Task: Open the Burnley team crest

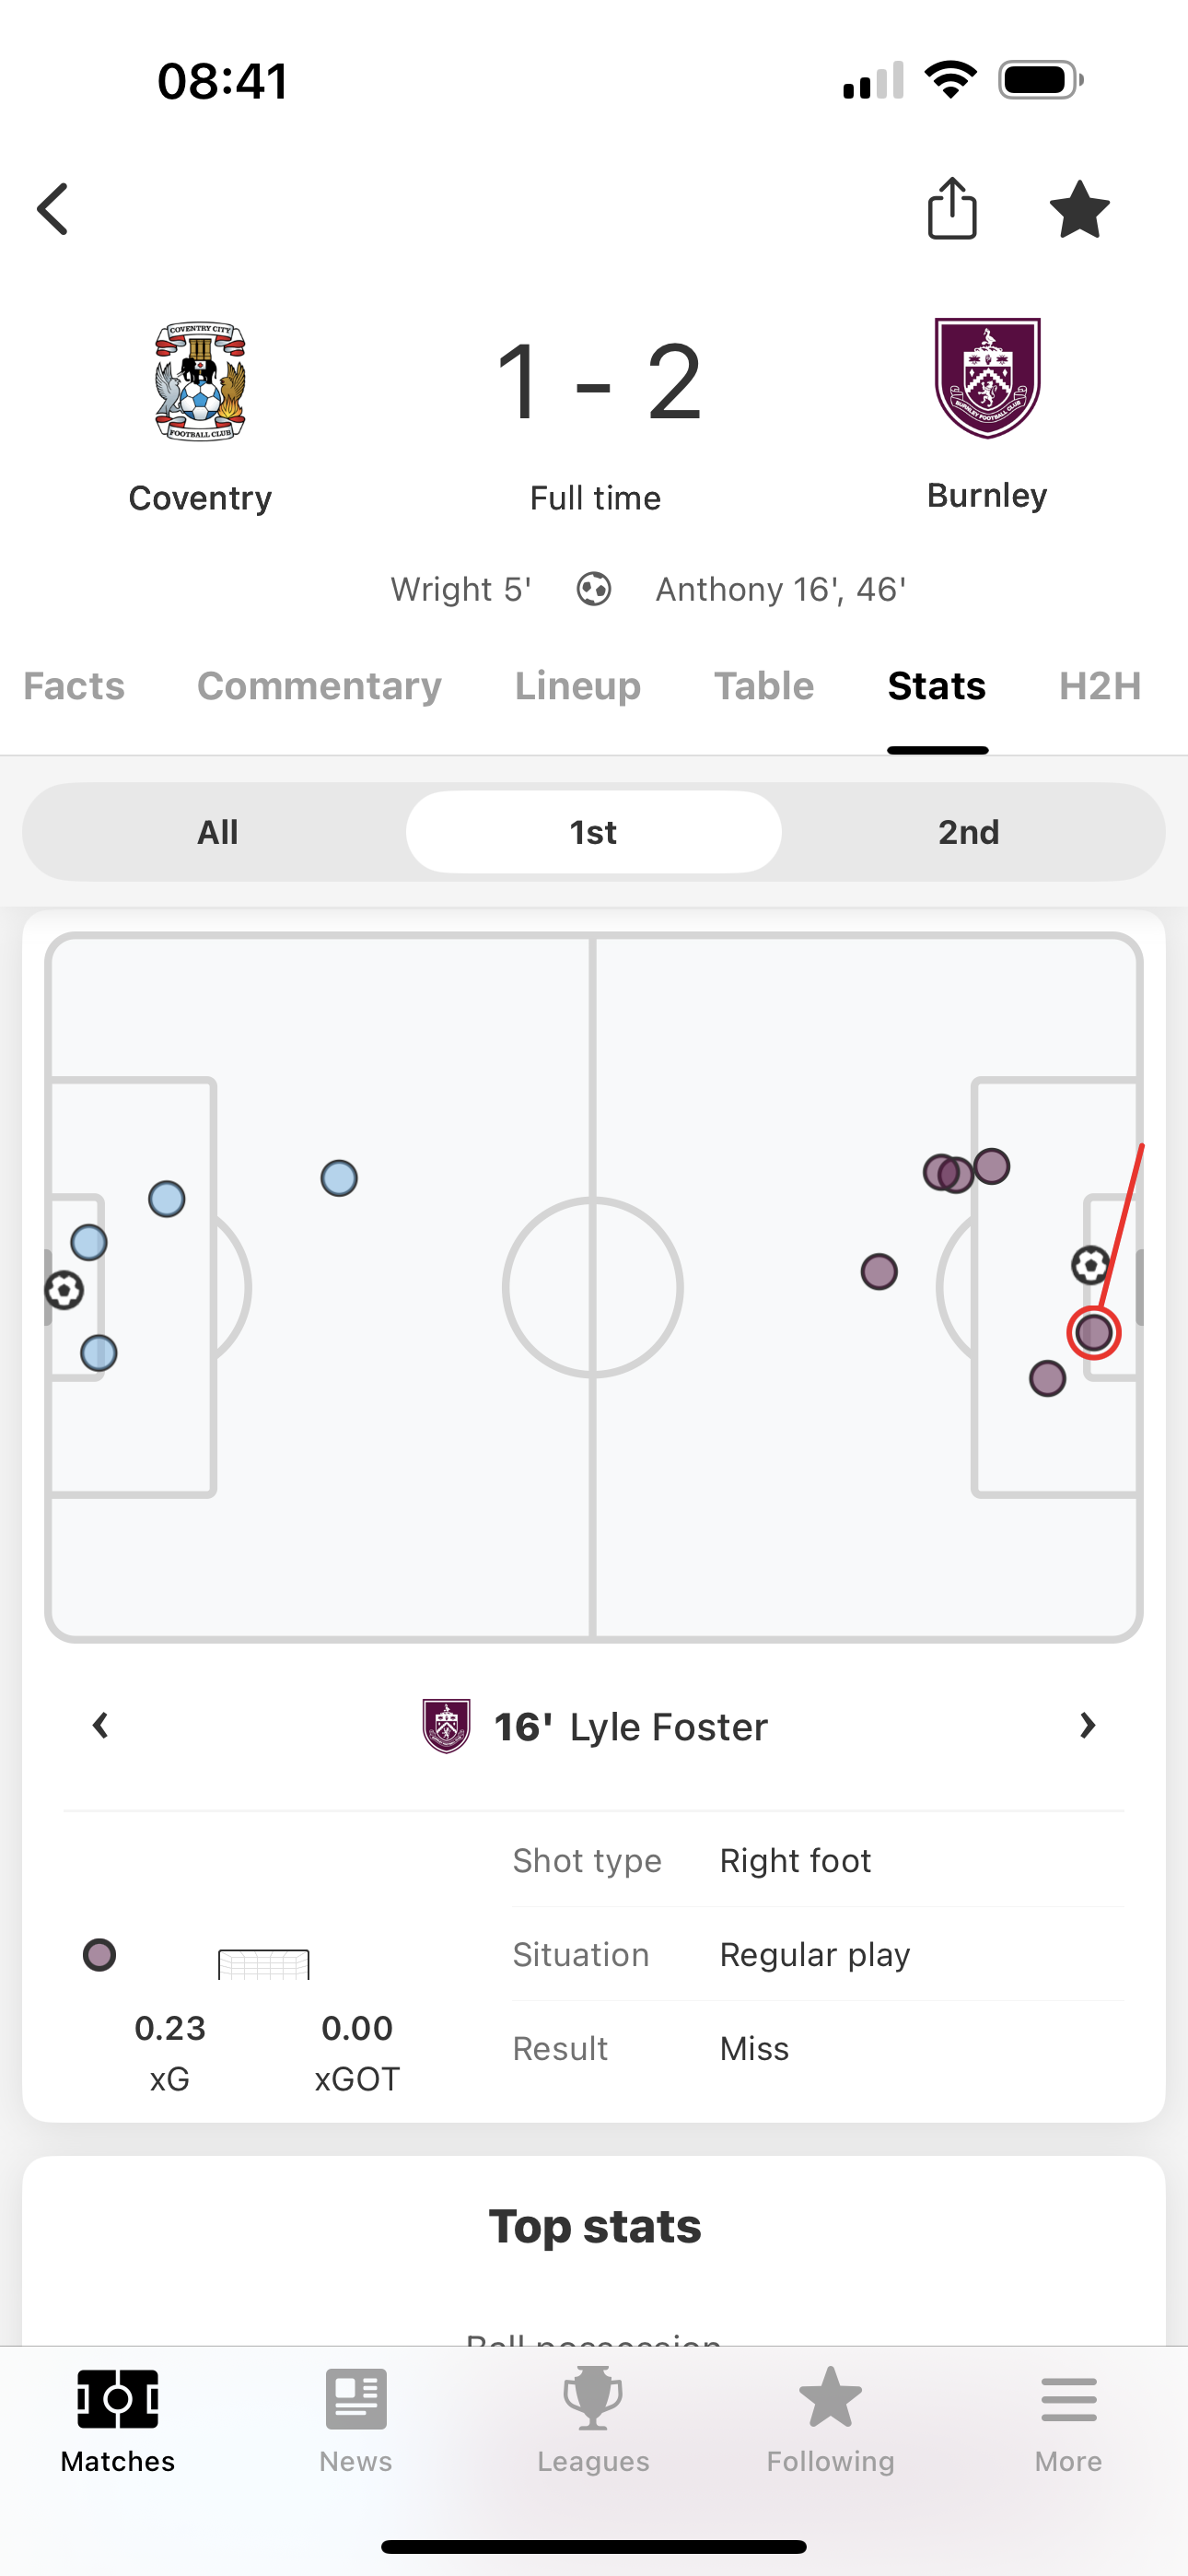Action: tap(987, 378)
